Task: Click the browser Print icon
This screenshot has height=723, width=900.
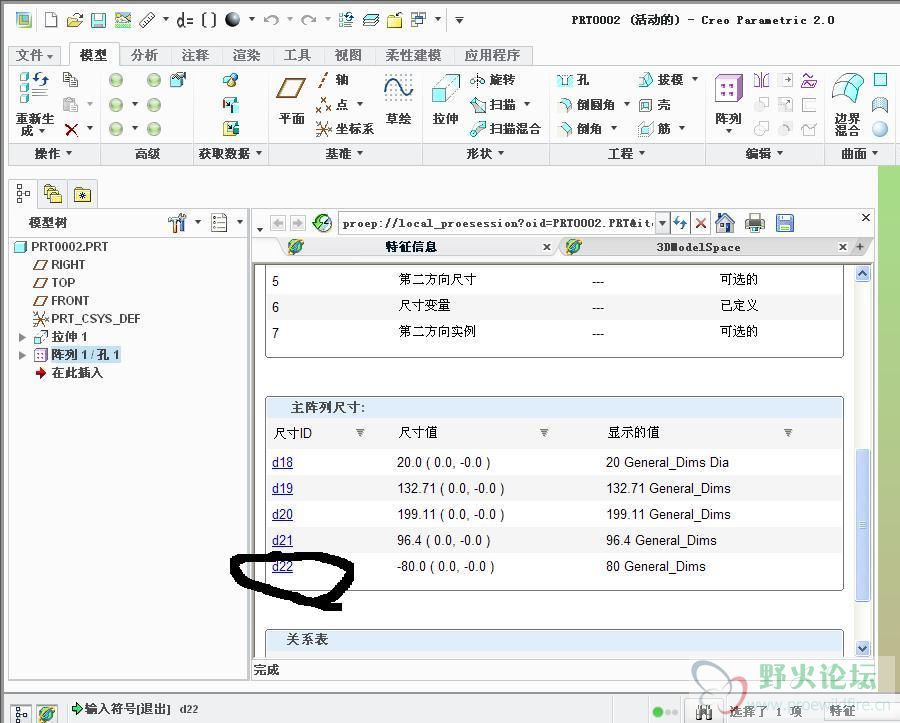Action: click(x=755, y=223)
